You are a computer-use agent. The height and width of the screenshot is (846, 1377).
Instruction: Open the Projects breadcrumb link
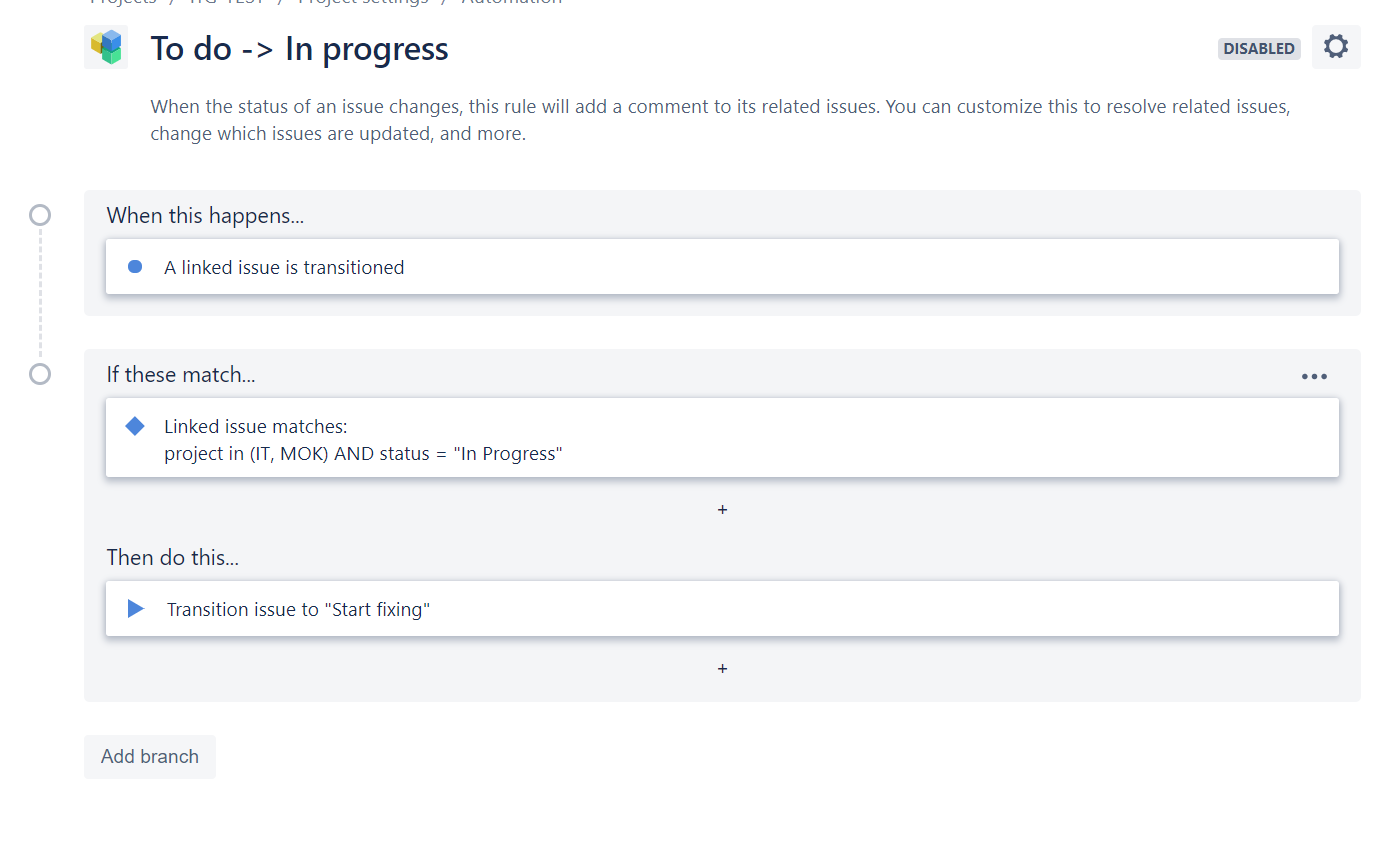123,3
